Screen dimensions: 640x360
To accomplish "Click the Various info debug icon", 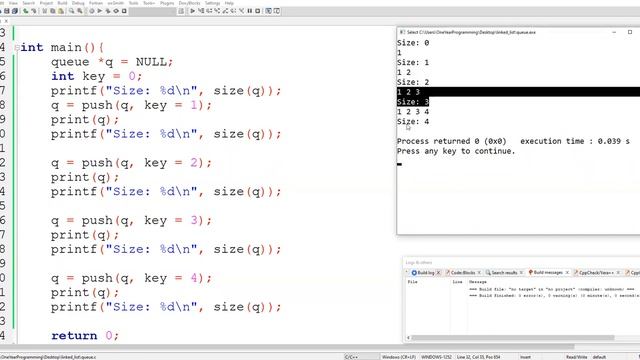I will point(277,11).
